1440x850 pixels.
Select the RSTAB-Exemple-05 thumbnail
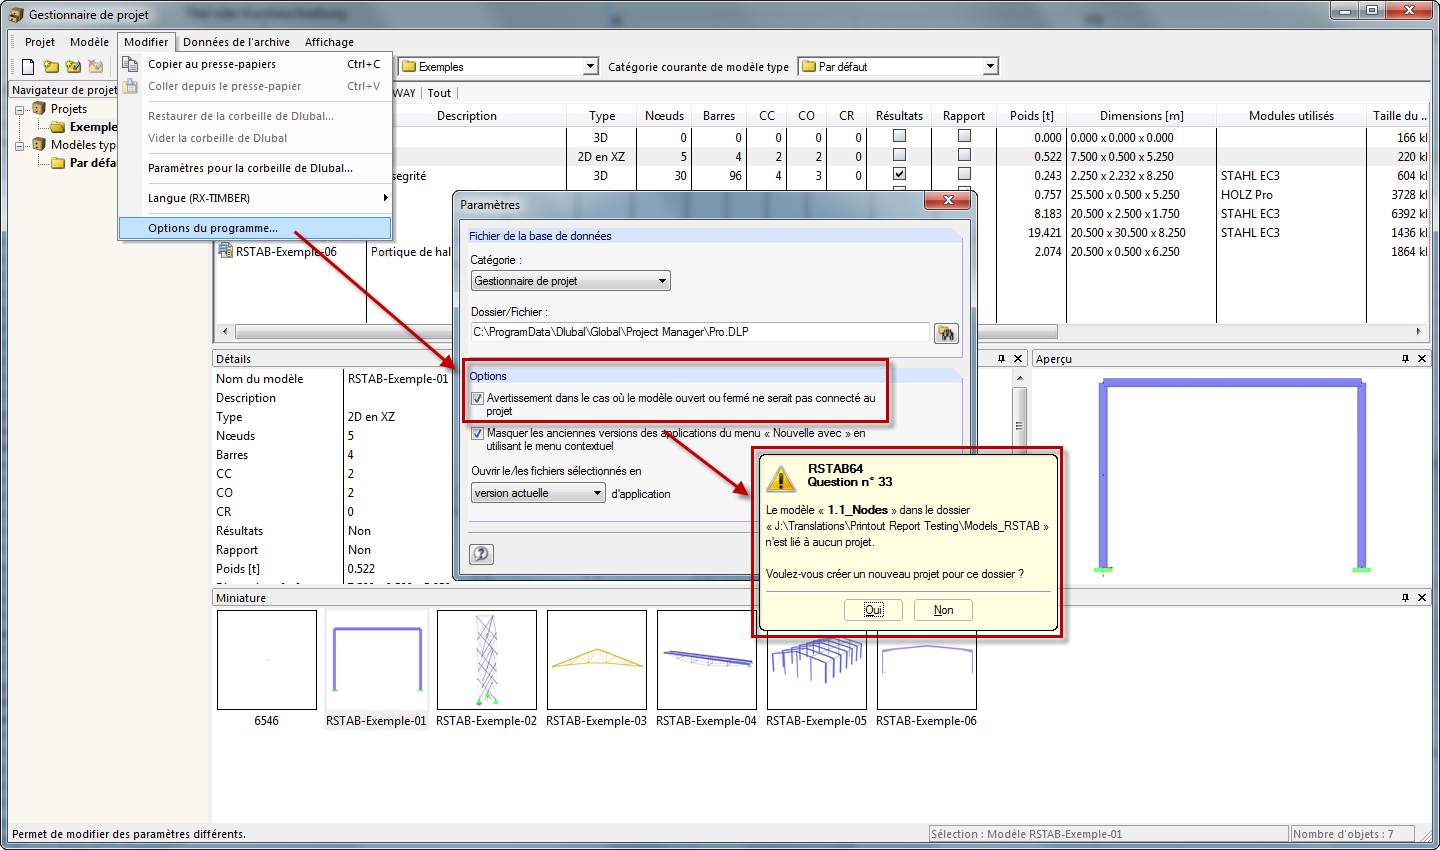(817, 660)
